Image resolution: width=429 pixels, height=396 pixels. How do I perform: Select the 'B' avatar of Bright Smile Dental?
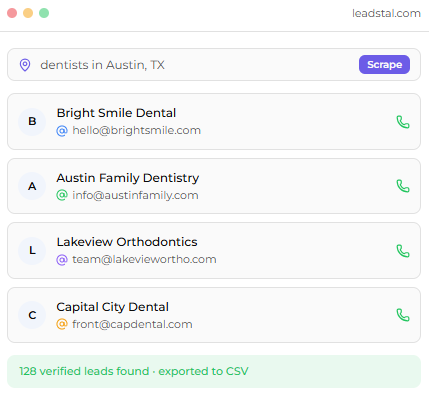32,122
